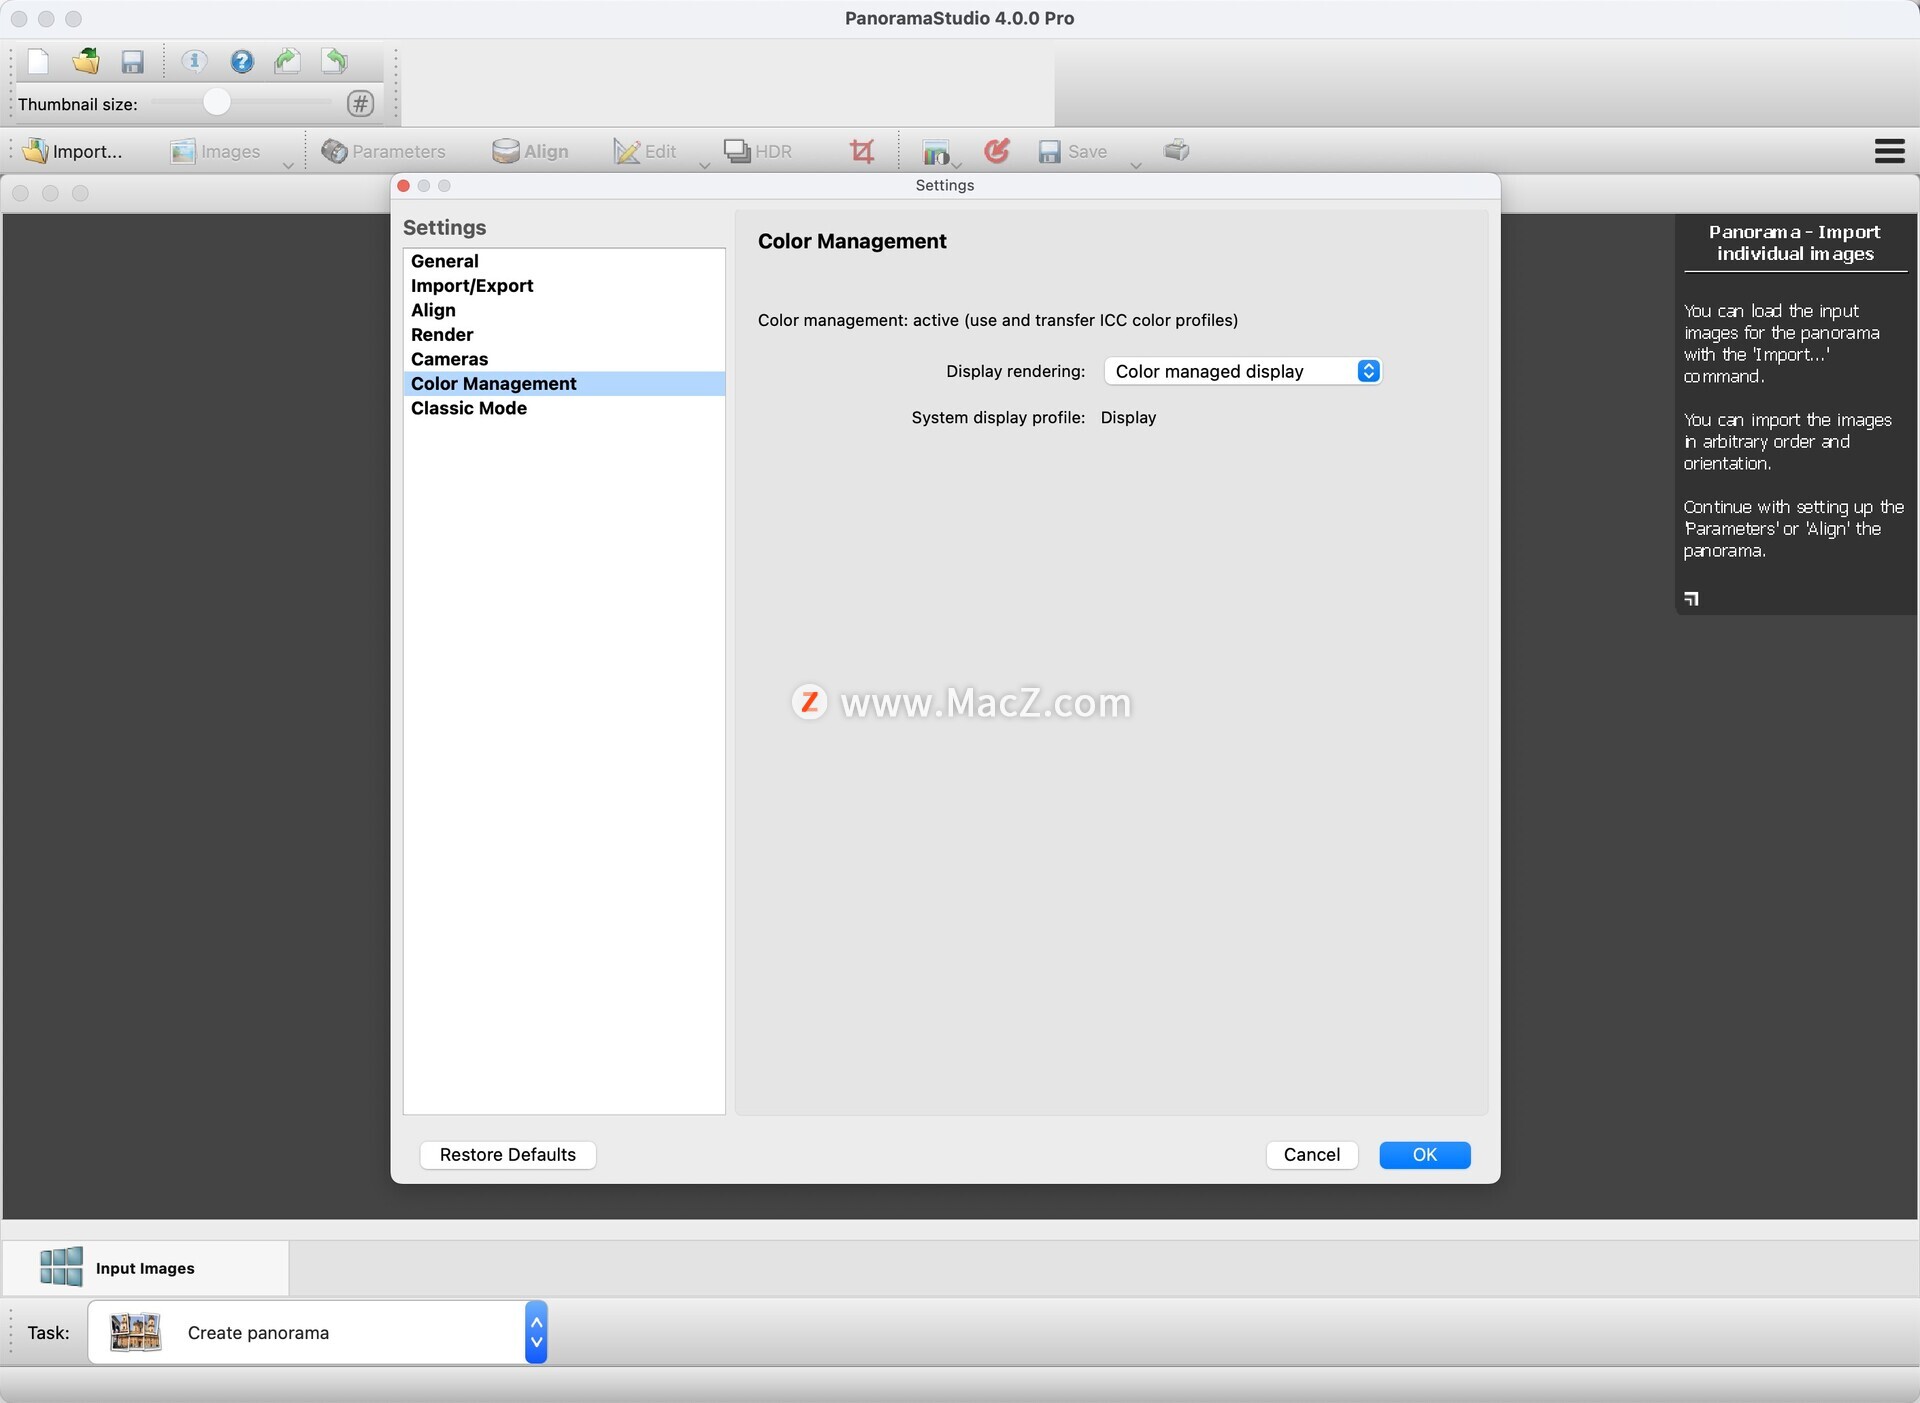Click the Save toolbar button
1920x1403 pixels.
tap(1072, 151)
